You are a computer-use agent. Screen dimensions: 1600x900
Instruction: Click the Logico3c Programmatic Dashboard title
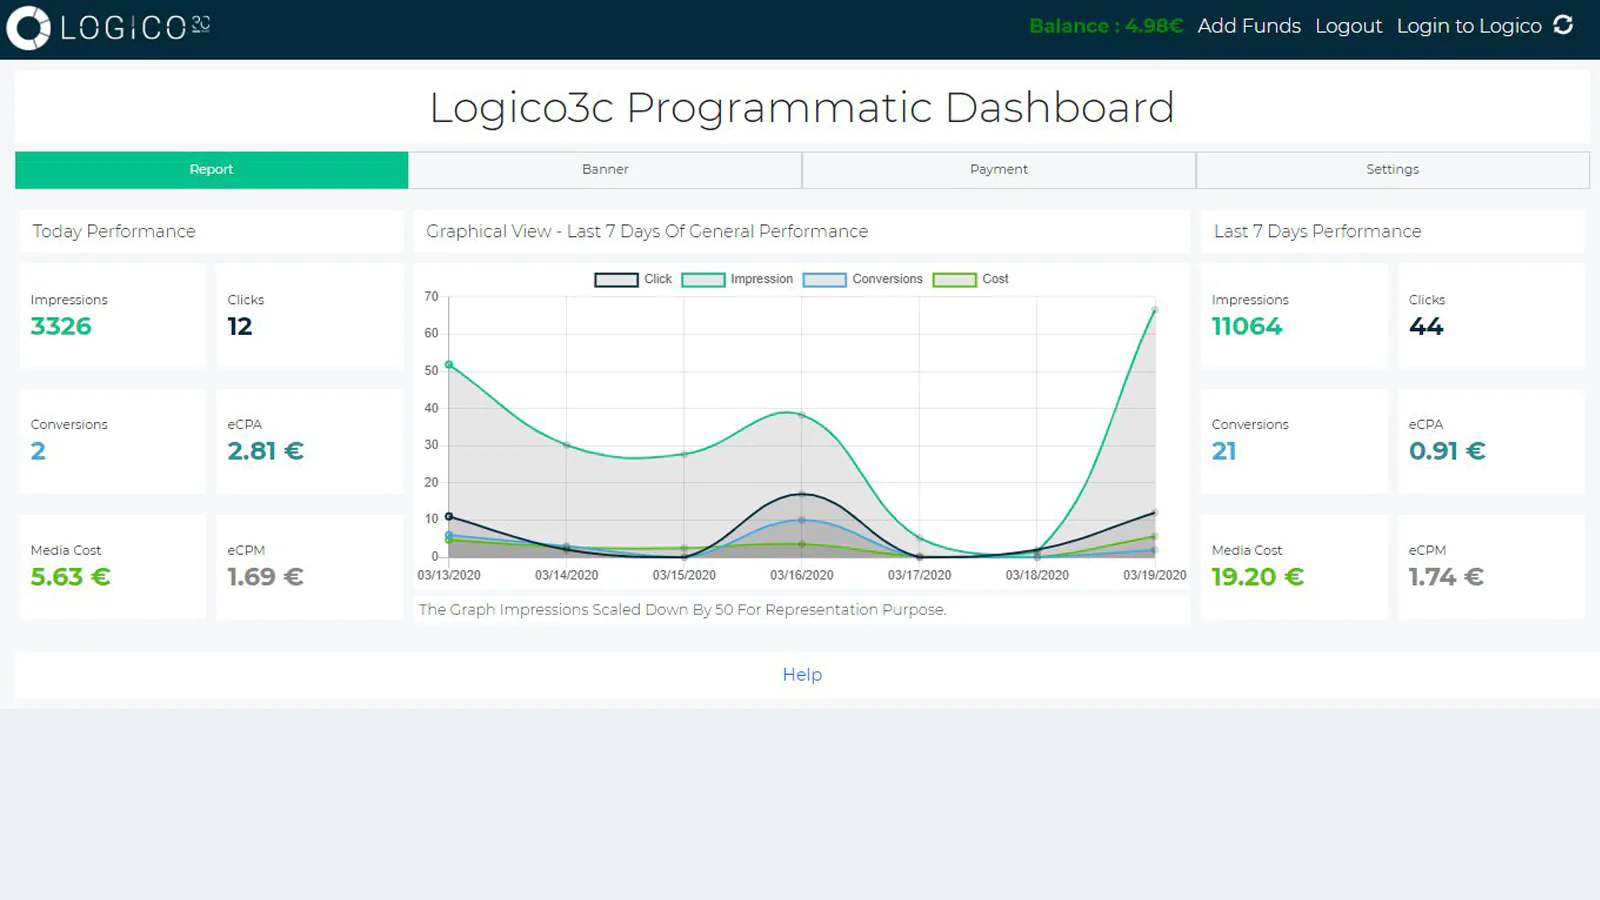point(802,108)
